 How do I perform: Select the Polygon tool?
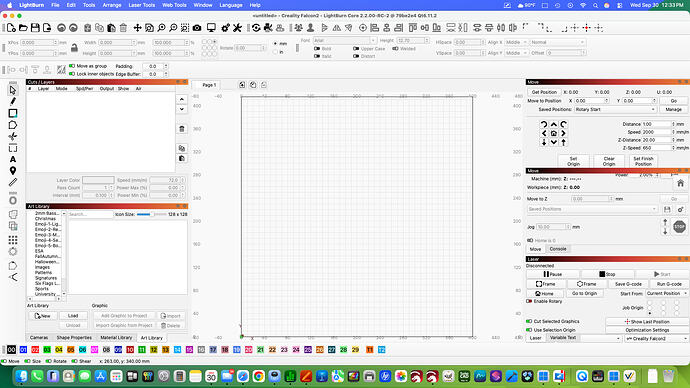13,125
